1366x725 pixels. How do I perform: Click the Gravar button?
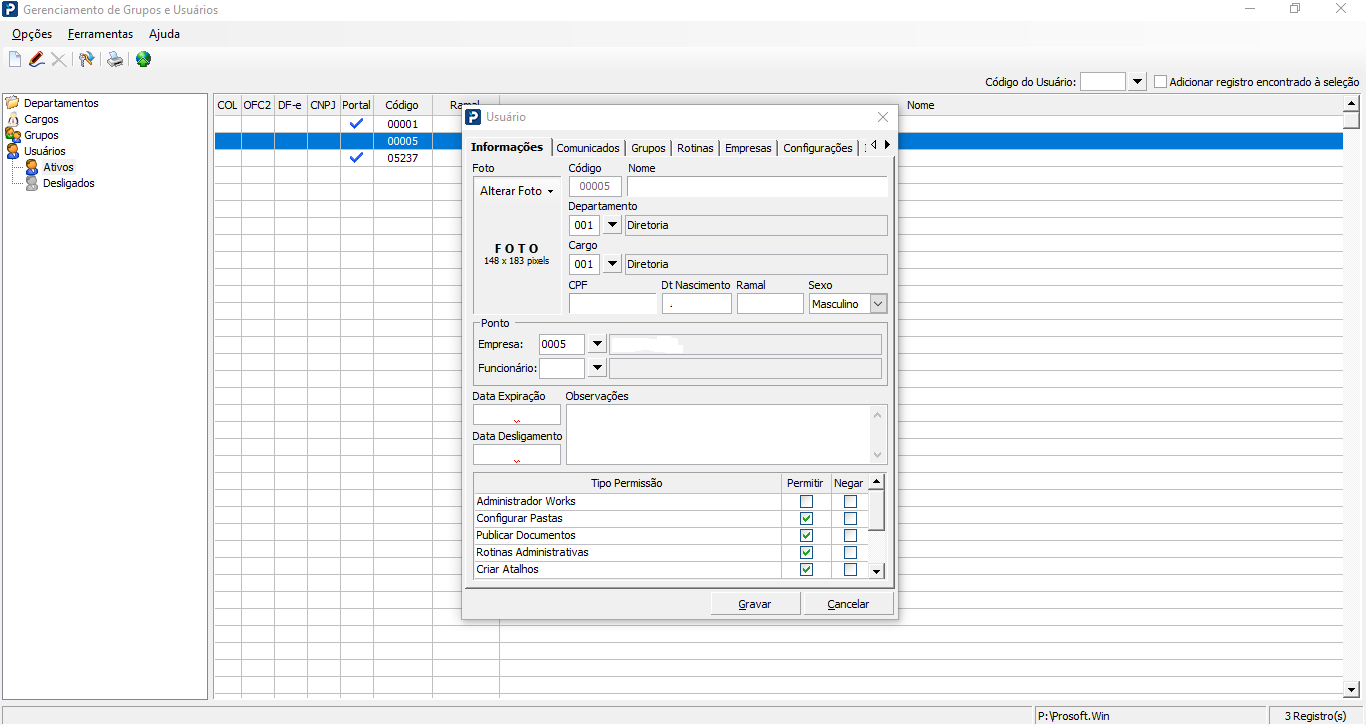755,604
